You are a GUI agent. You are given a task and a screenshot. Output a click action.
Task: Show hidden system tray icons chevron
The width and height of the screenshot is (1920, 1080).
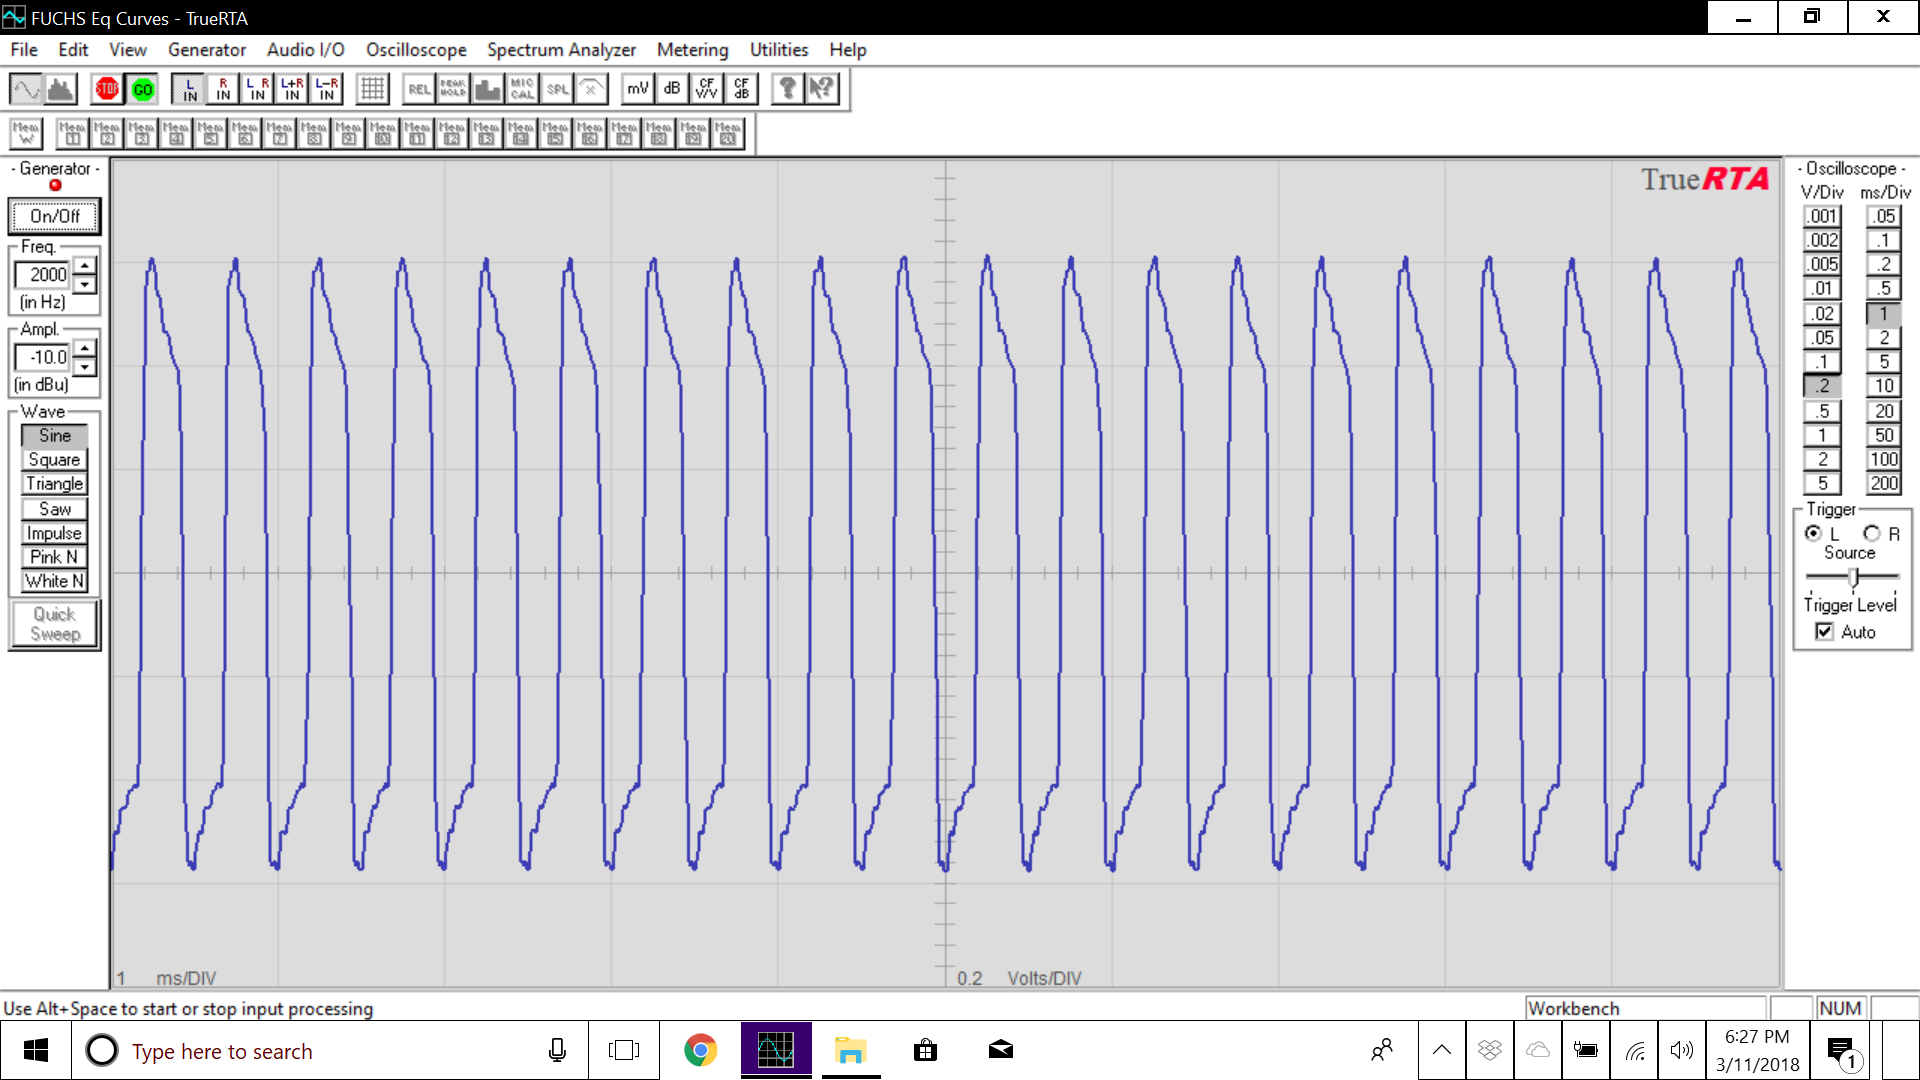coord(1441,1050)
